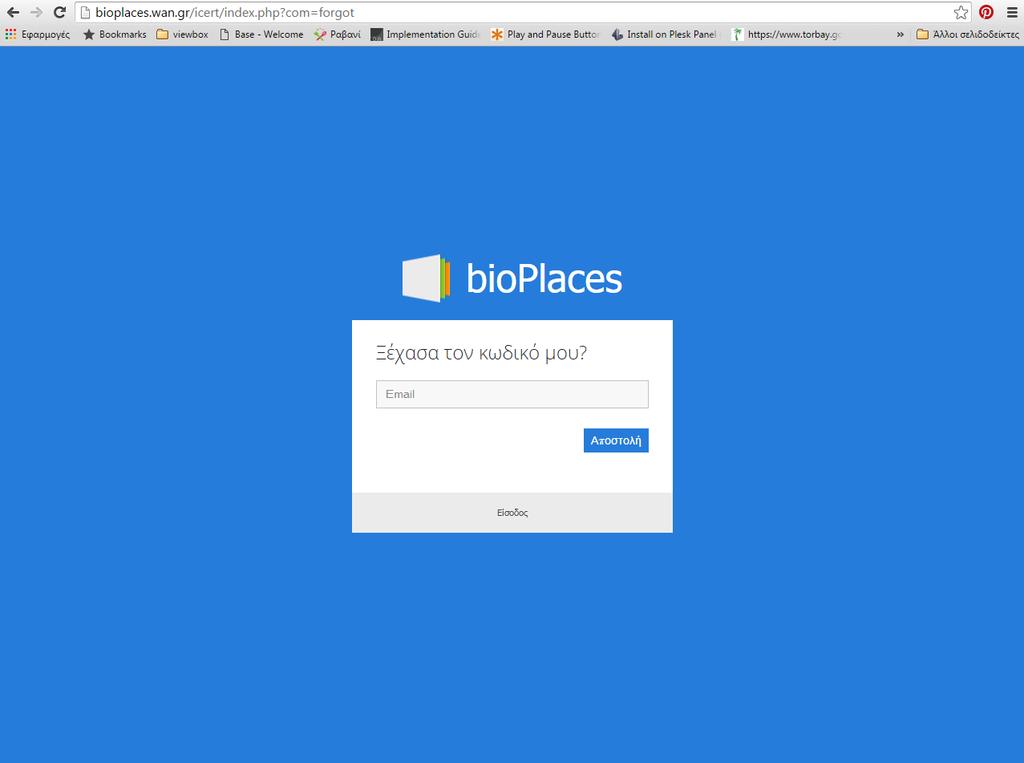The height and width of the screenshot is (763, 1024).
Task: Open the Ραβανί bookmark
Action: click(x=337, y=35)
